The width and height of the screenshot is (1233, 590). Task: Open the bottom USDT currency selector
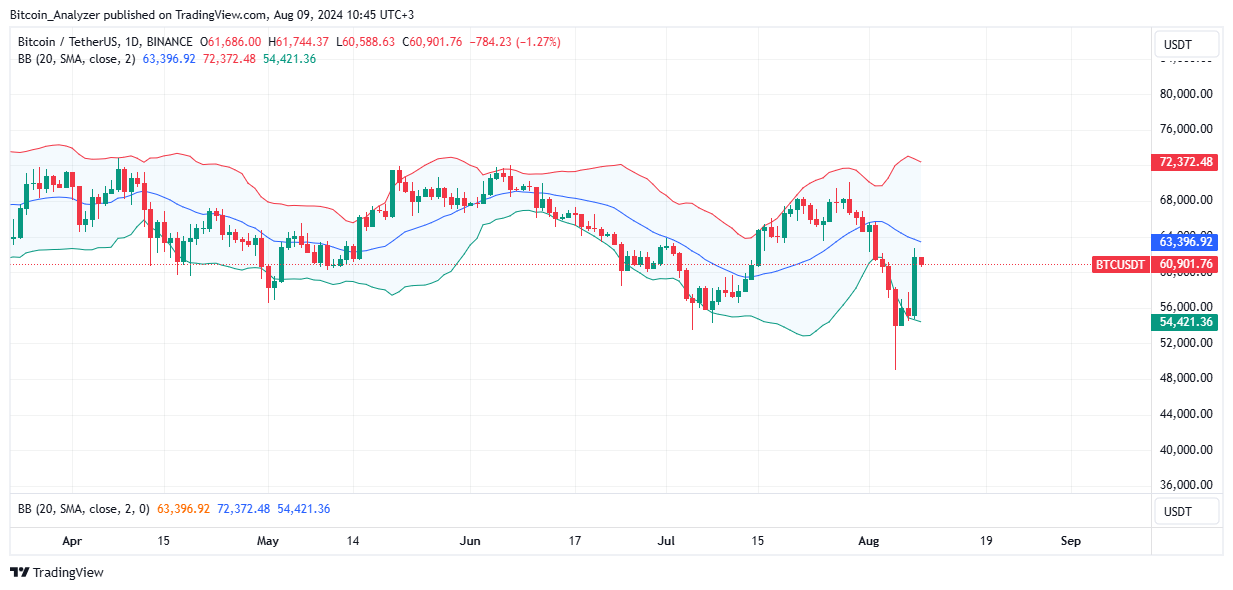[x=1186, y=511]
